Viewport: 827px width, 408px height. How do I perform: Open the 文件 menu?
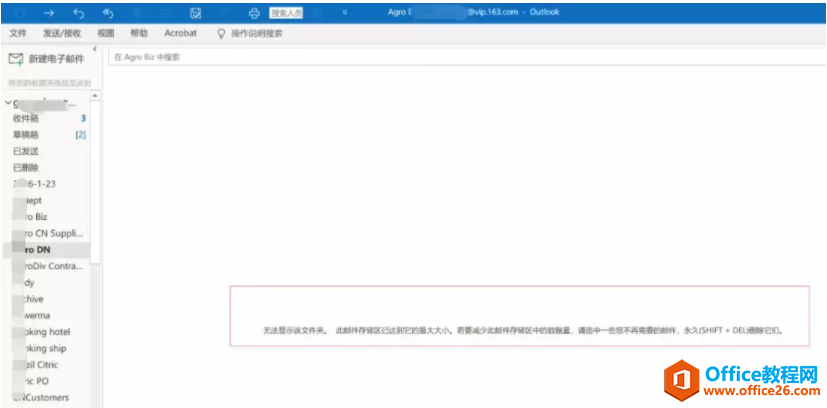coord(18,33)
